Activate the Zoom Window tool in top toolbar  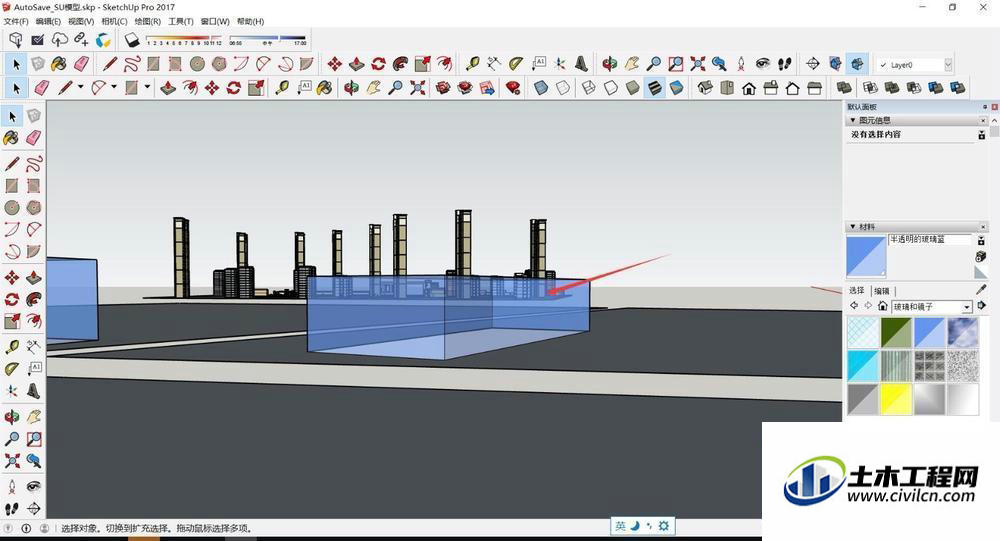(x=675, y=64)
